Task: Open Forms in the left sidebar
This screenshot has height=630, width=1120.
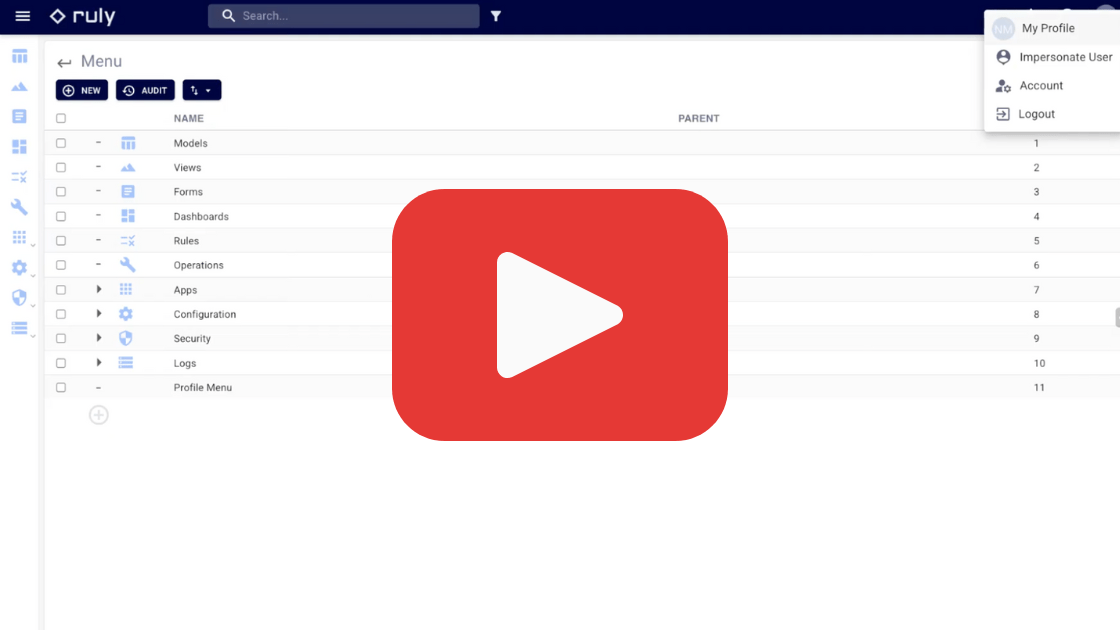Action: click(19, 116)
